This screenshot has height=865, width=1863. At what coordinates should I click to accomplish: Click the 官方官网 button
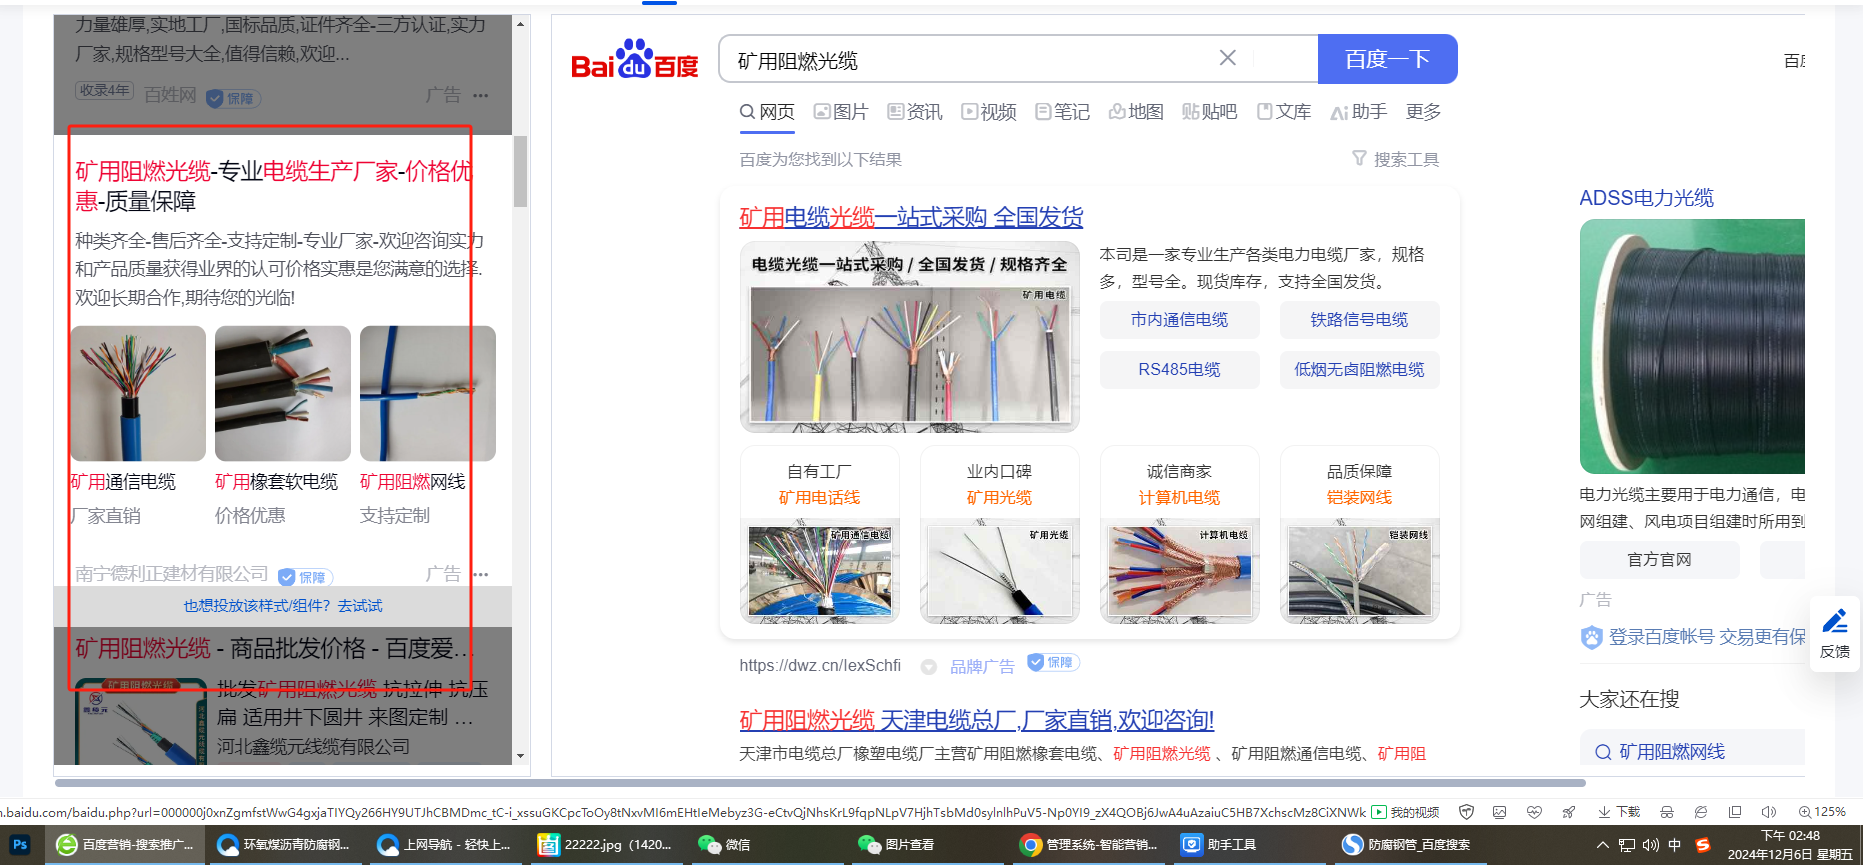pyautogui.click(x=1660, y=560)
